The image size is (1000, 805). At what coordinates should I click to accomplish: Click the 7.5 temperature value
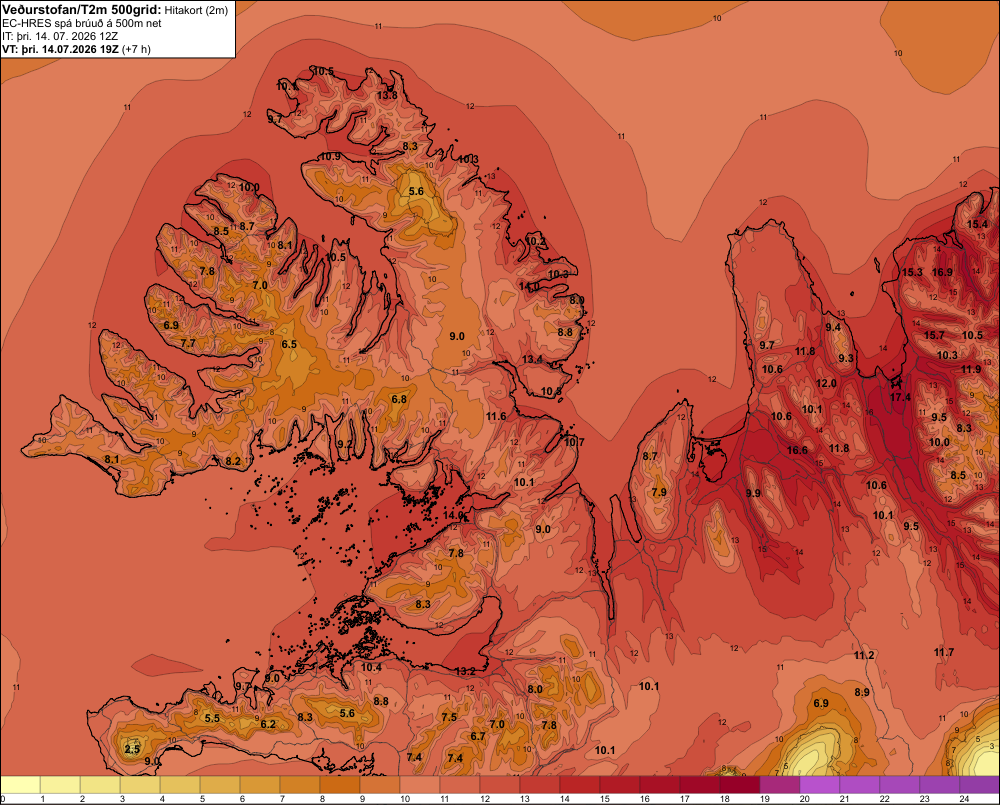pyautogui.click(x=449, y=717)
